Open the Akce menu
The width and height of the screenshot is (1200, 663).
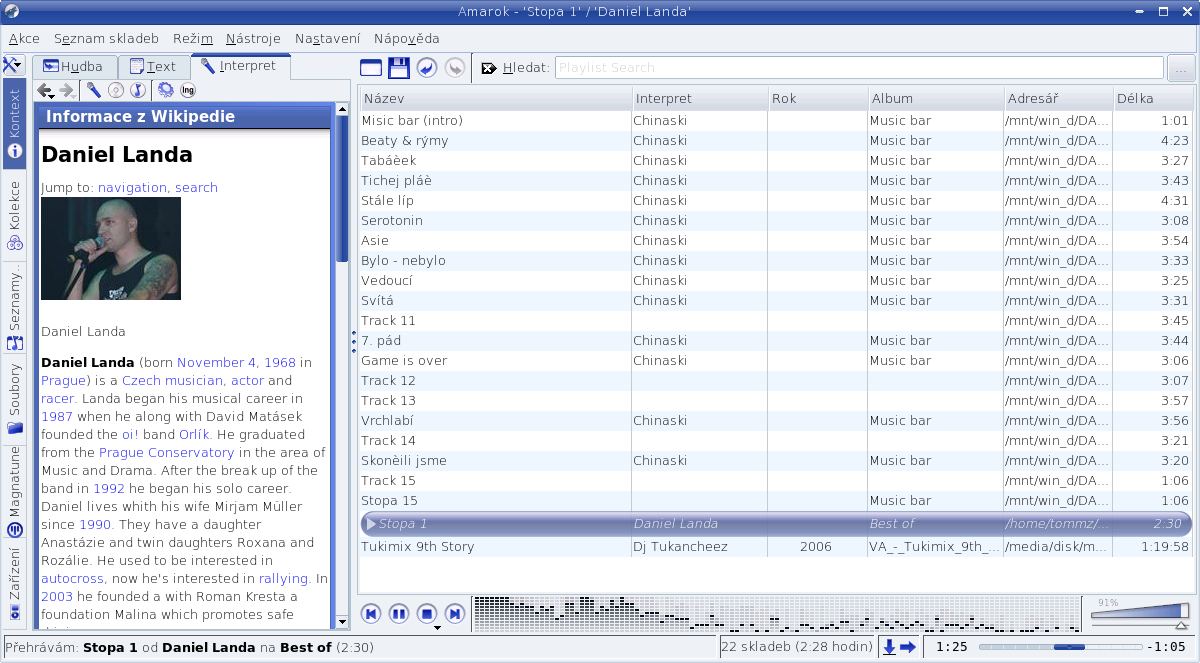coord(24,38)
